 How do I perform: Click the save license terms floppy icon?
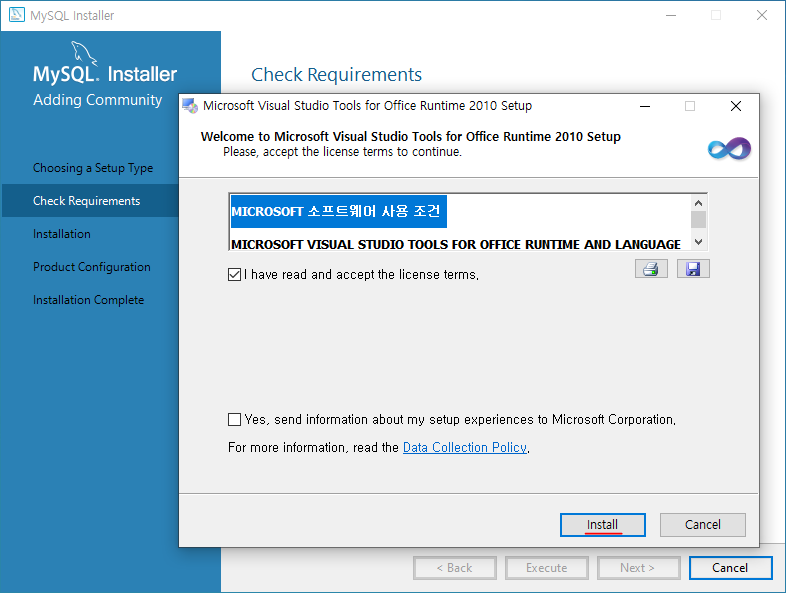point(693,269)
